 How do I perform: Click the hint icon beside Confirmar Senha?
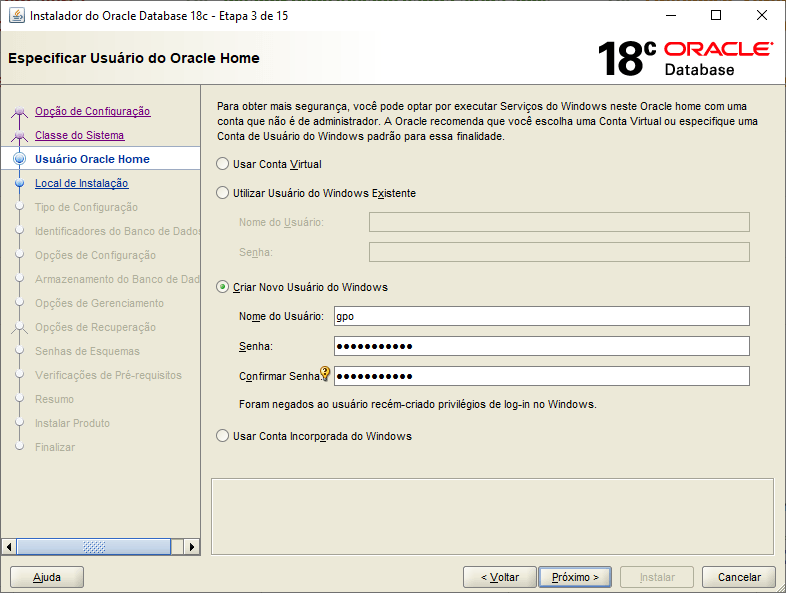pos(325,374)
